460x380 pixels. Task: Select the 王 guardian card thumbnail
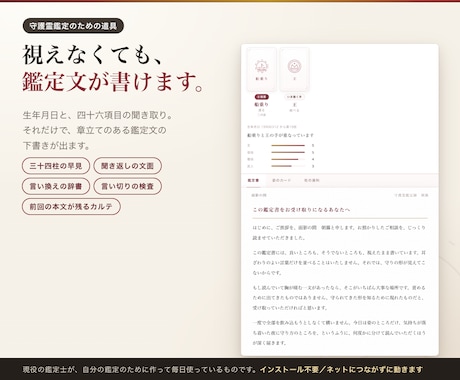click(294, 69)
